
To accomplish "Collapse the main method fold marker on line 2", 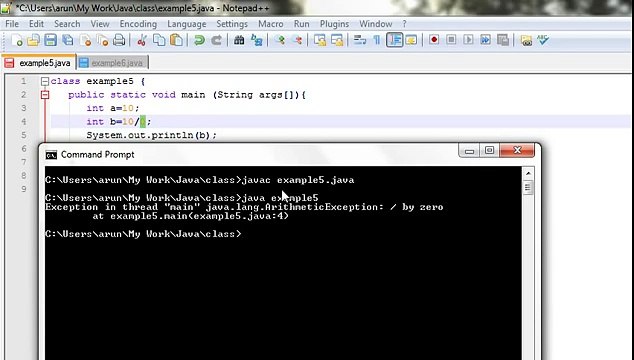I will (x=45, y=95).
